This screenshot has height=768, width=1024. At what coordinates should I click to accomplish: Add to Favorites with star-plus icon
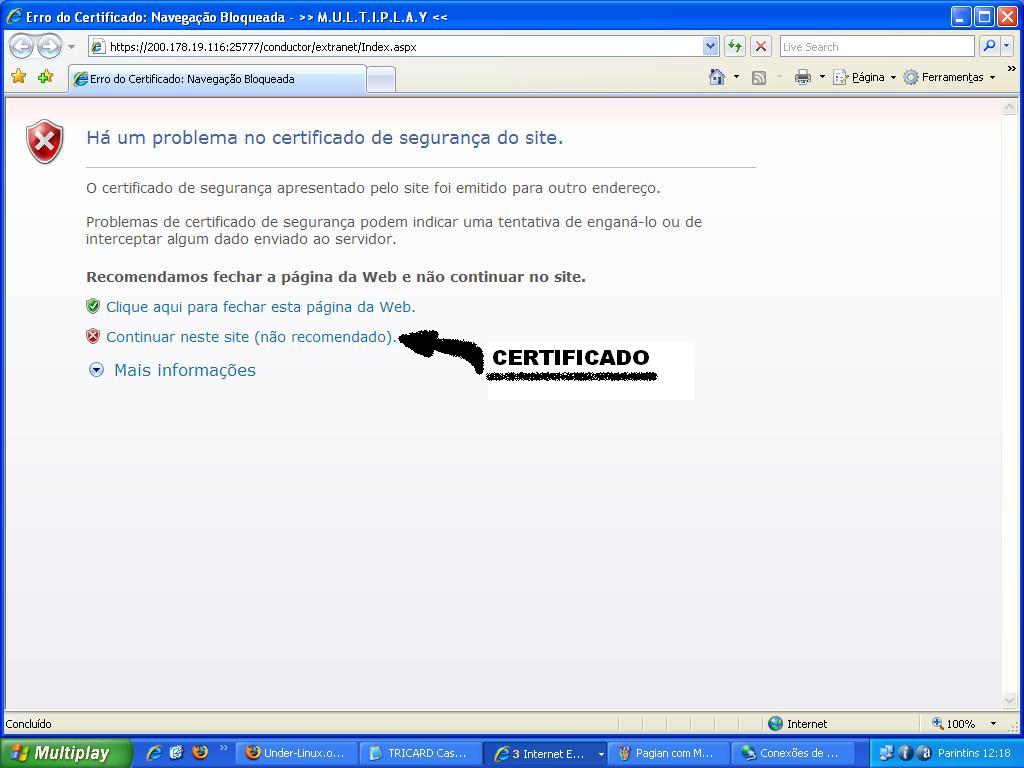(45, 77)
